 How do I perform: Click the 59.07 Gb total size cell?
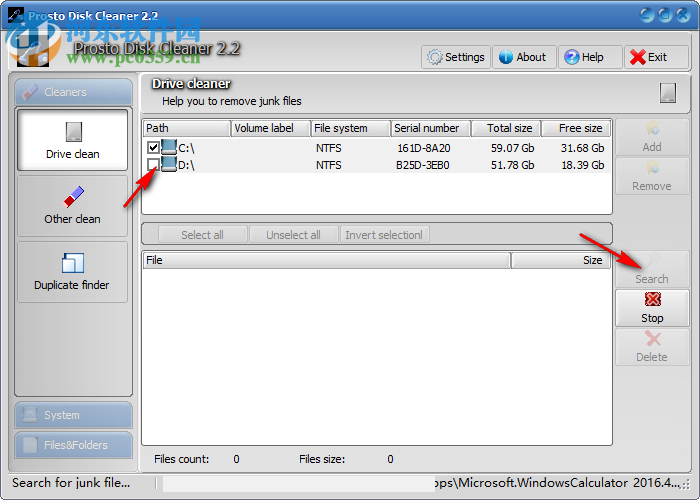point(512,148)
